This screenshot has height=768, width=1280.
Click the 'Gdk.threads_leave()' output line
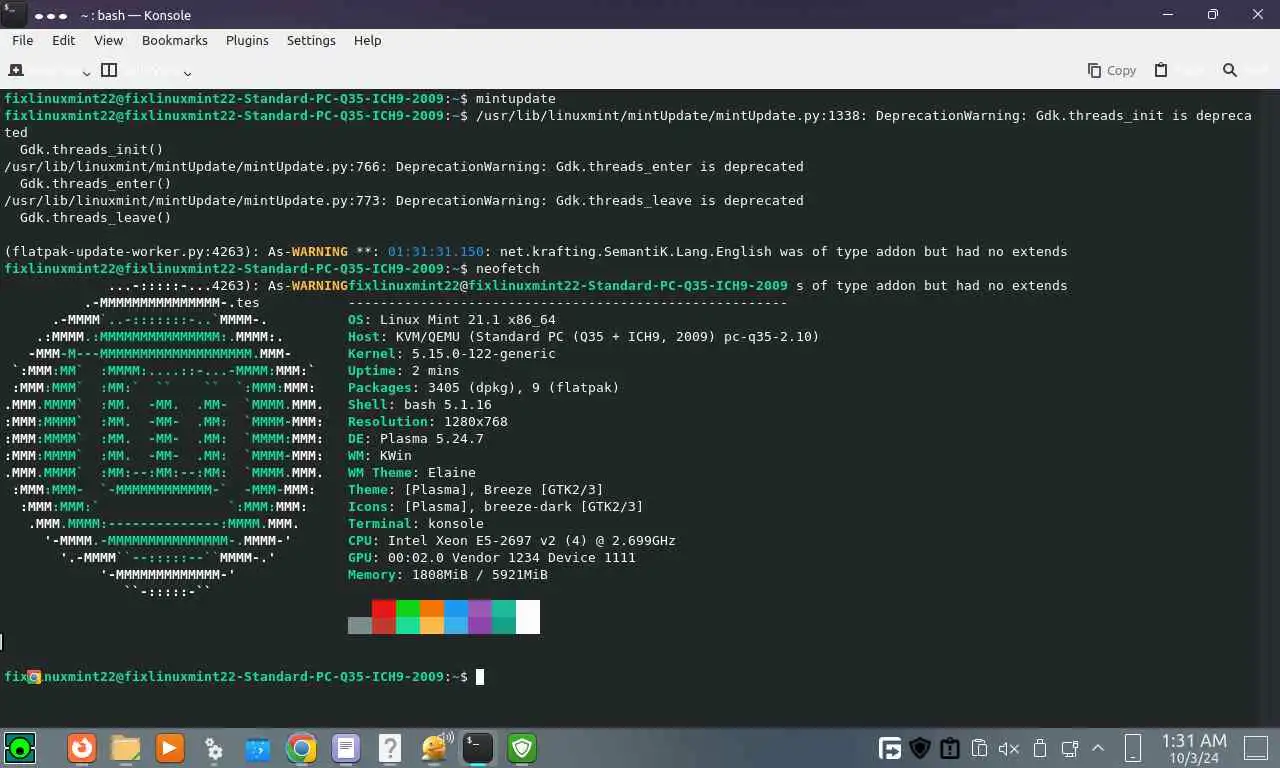[96, 218]
